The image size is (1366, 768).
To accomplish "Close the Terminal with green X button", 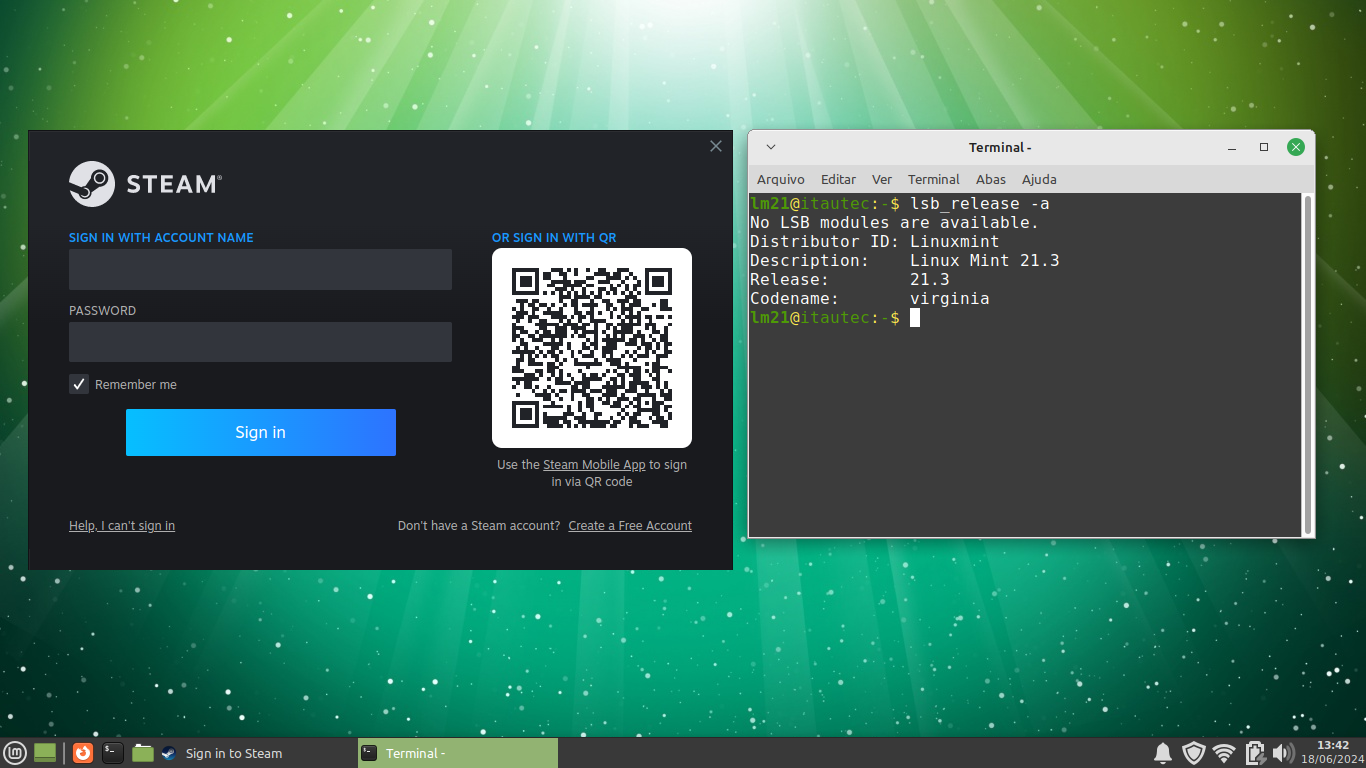I will tap(1296, 147).
